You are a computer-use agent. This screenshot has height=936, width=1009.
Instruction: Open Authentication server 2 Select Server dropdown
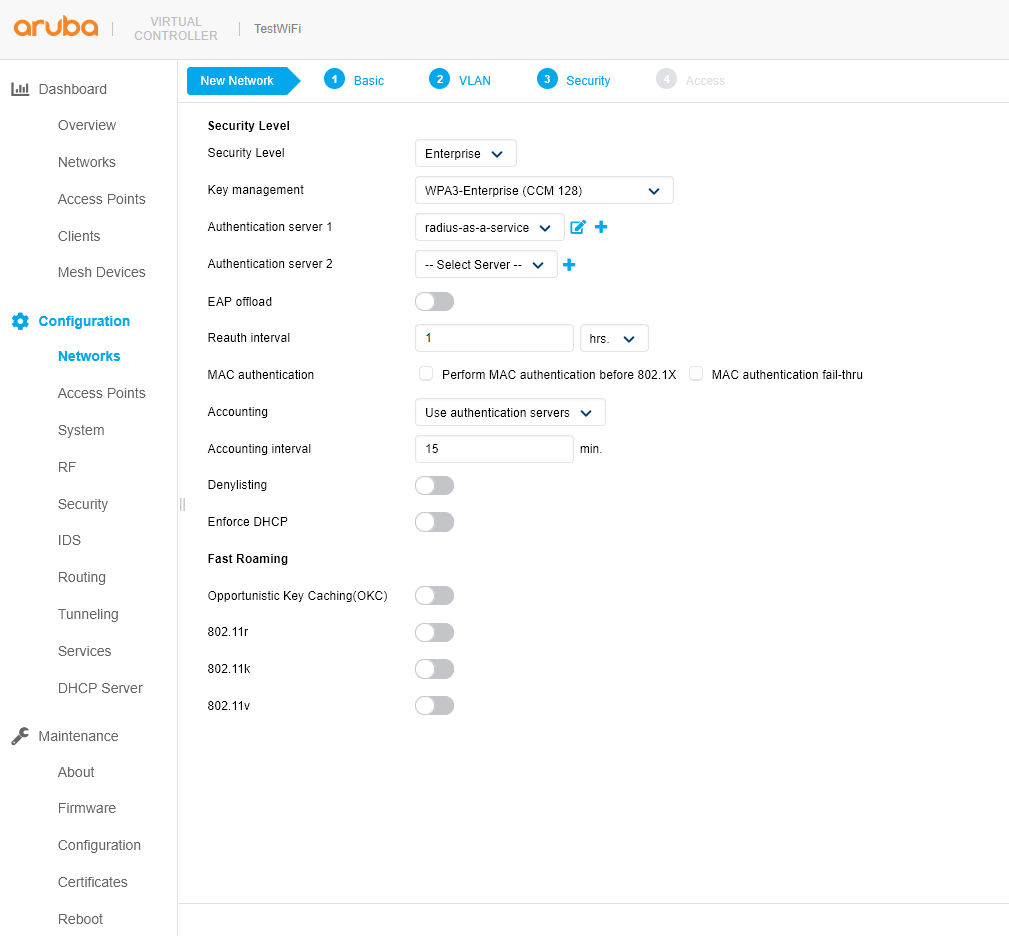pyautogui.click(x=486, y=264)
